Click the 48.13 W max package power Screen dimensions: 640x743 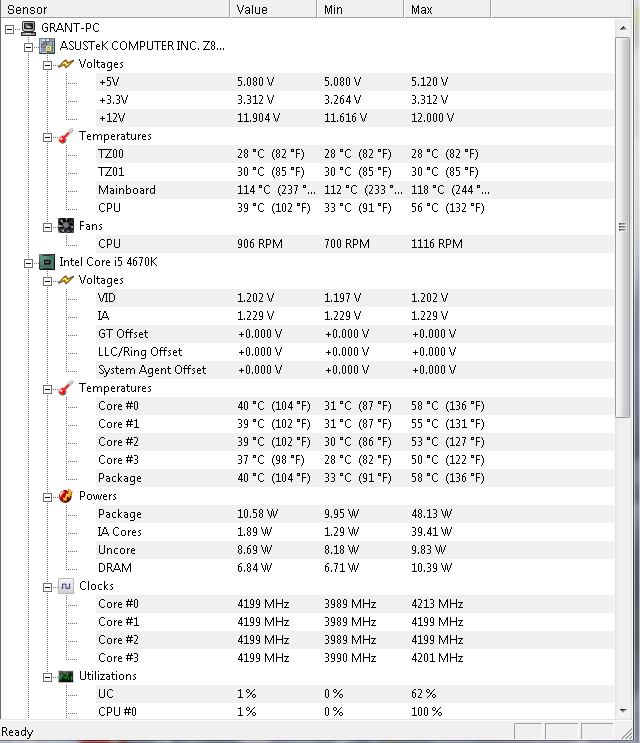click(432, 514)
